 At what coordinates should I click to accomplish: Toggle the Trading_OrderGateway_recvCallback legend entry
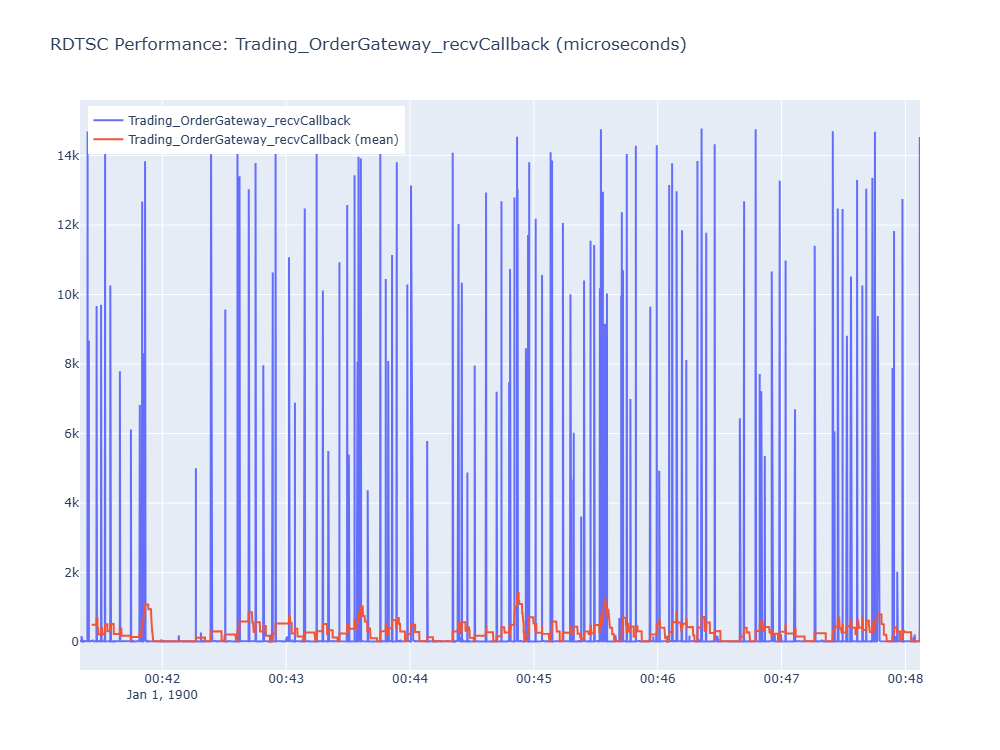point(239,121)
